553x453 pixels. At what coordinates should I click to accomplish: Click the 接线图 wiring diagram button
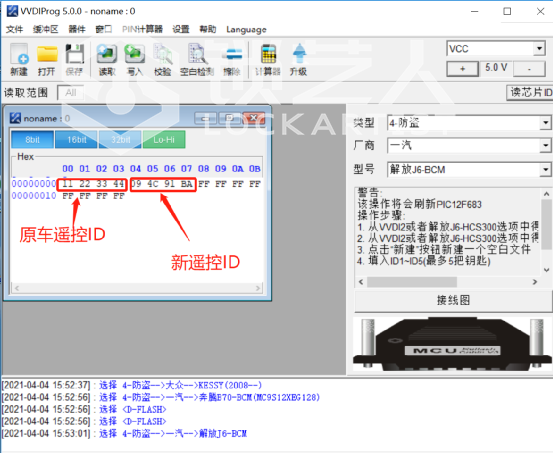[453, 301]
